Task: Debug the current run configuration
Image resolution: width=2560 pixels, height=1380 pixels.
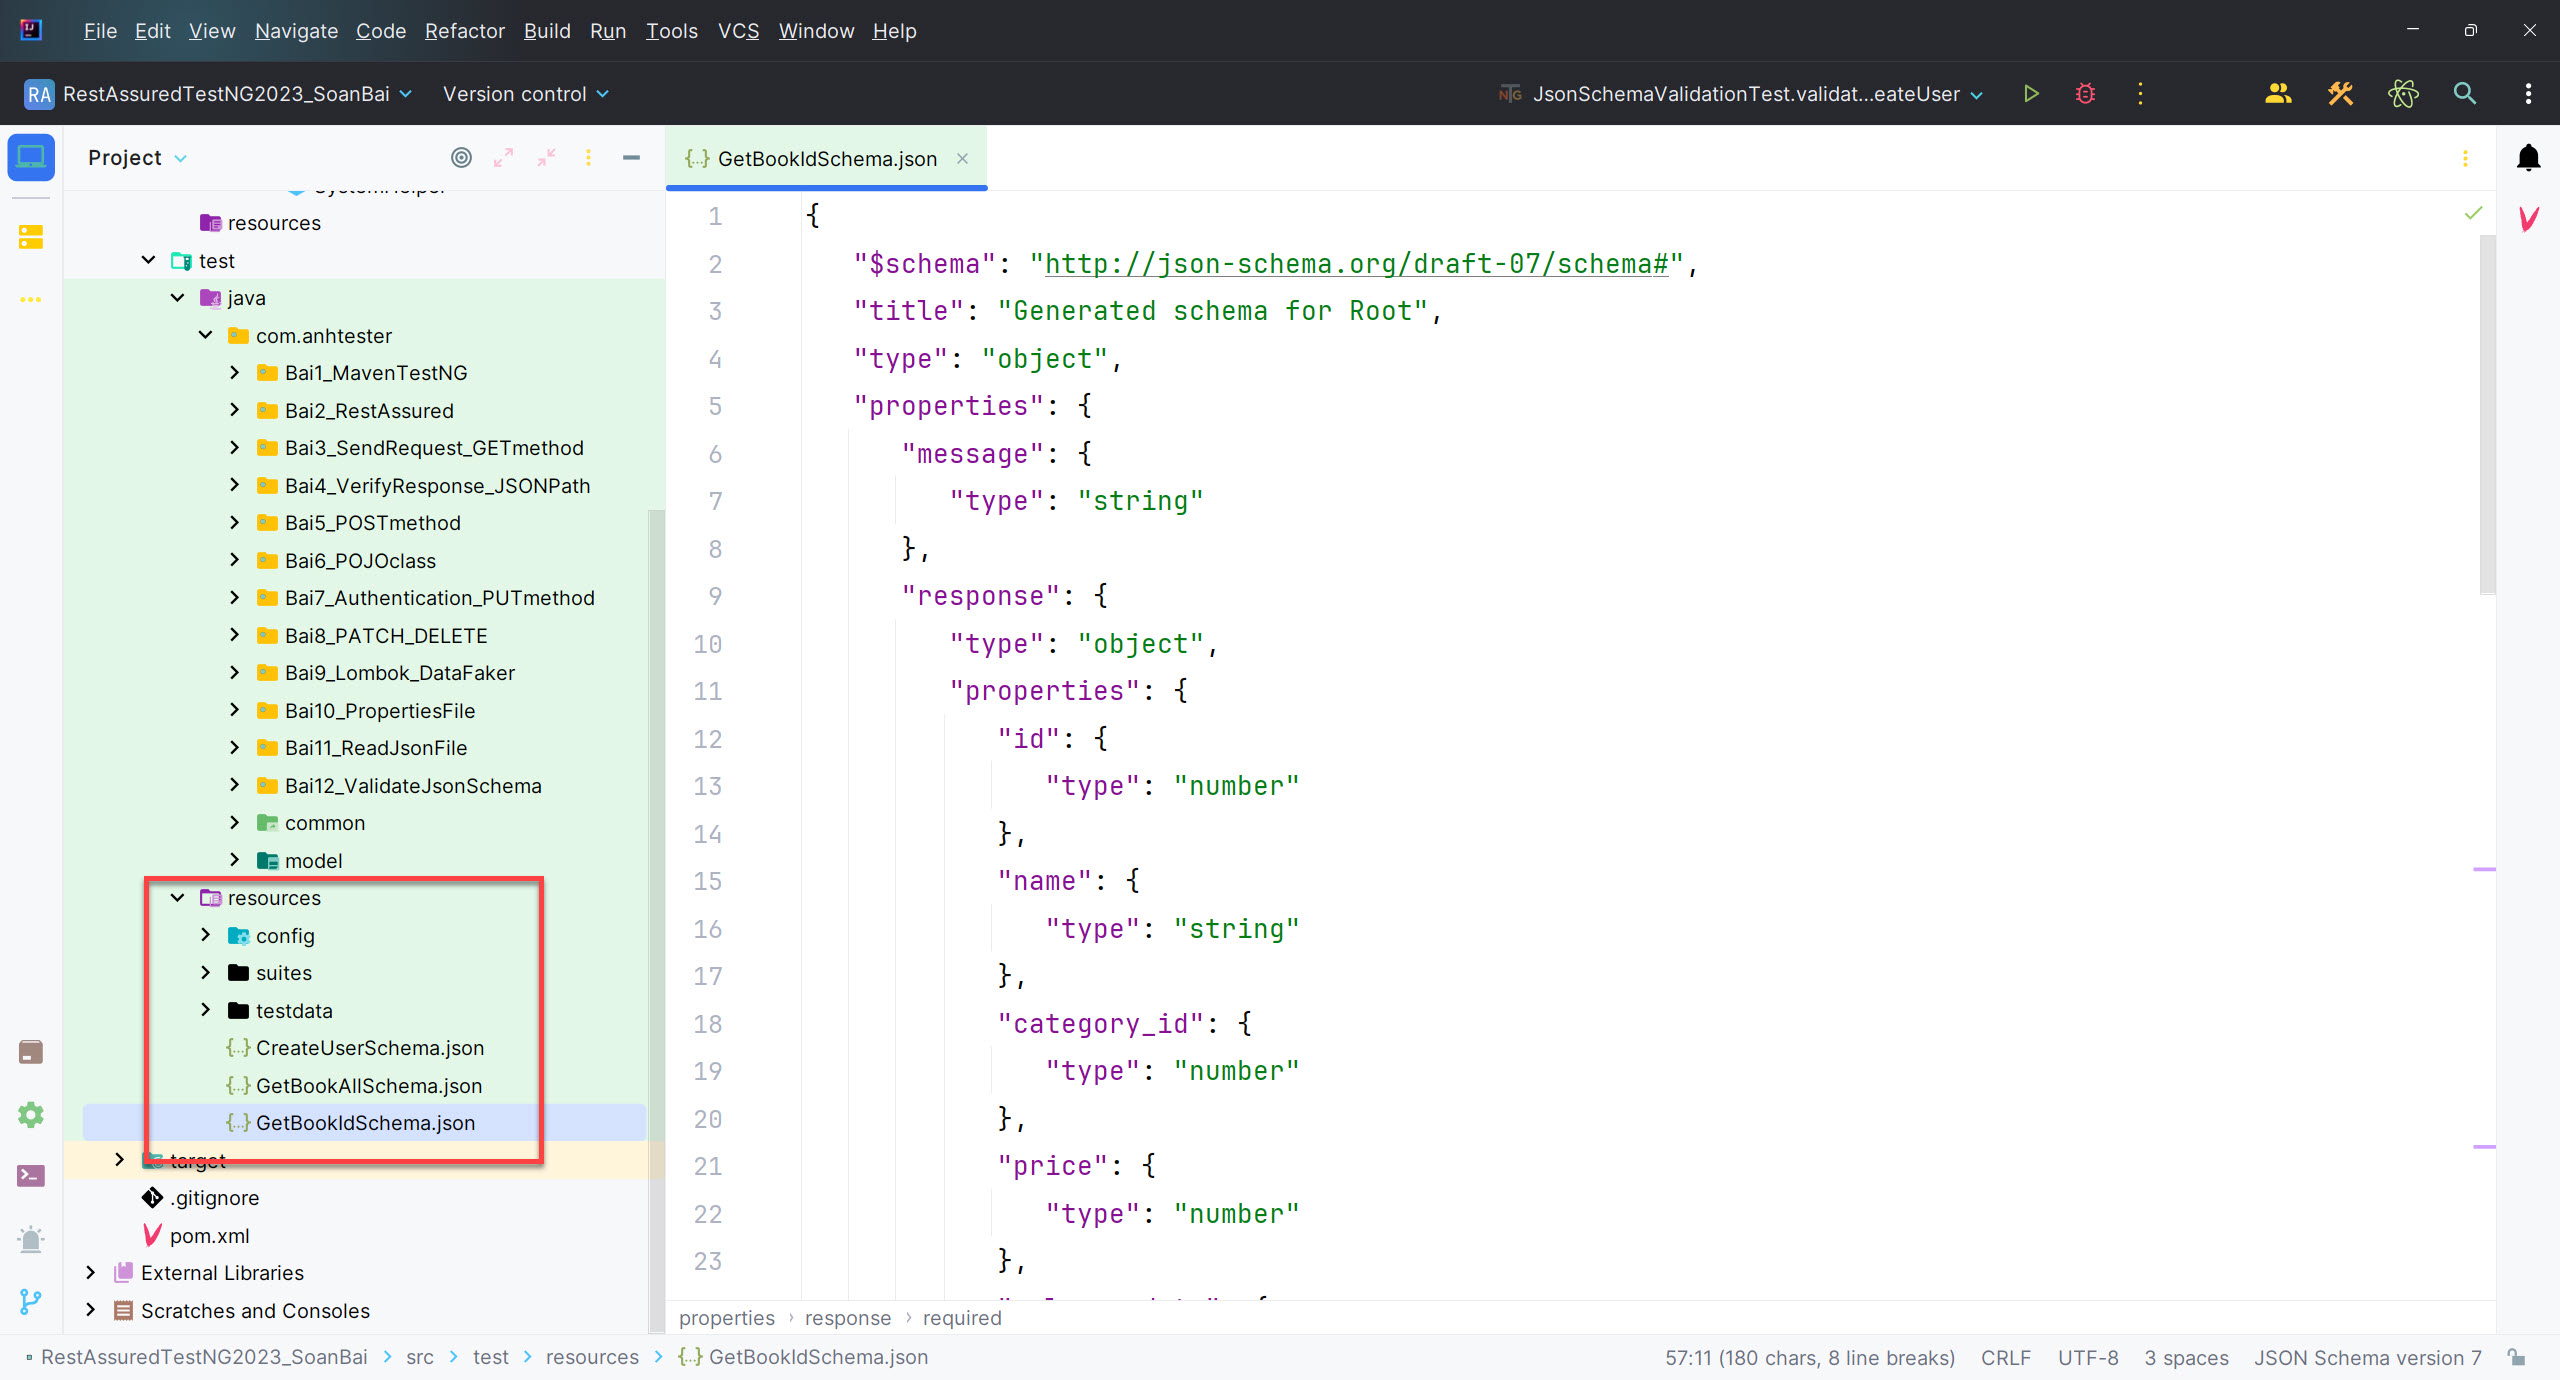Action: coord(2085,93)
